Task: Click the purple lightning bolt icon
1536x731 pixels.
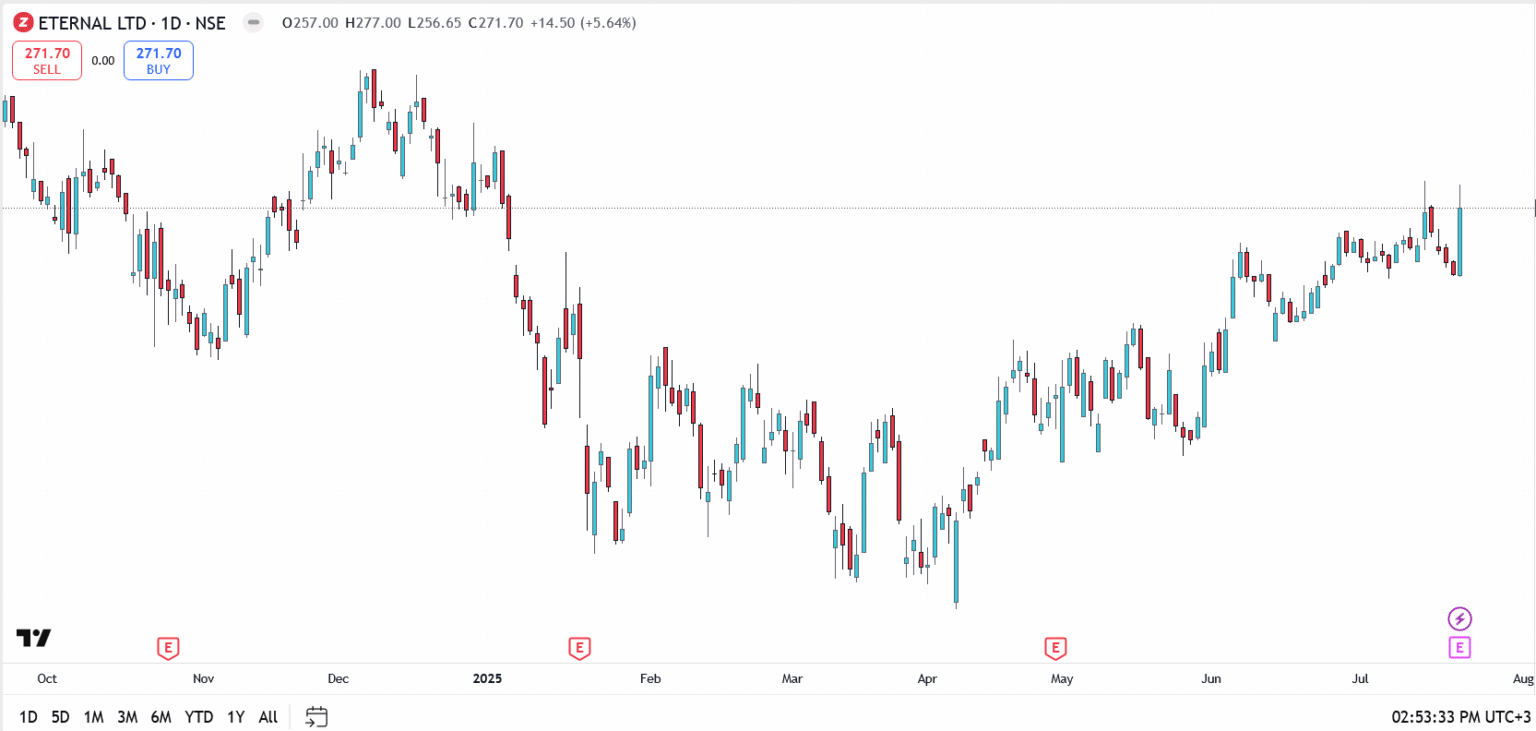Action: point(1460,618)
